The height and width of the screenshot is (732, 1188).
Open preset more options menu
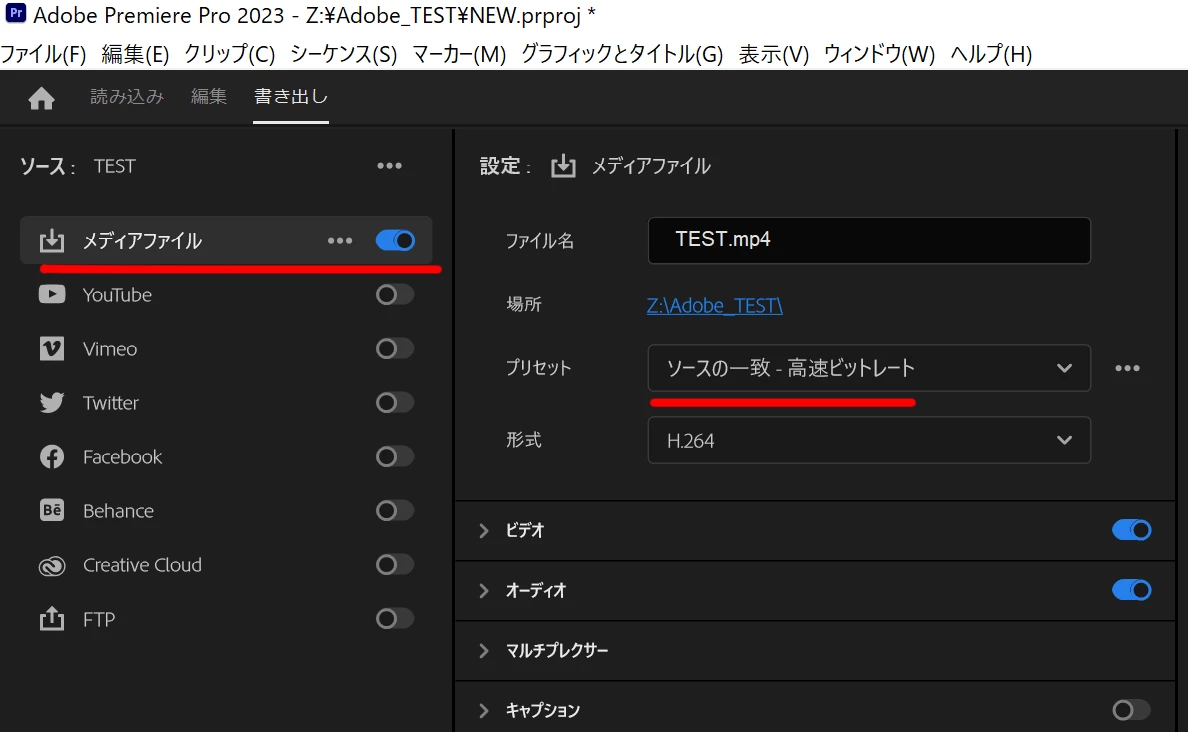1127,368
